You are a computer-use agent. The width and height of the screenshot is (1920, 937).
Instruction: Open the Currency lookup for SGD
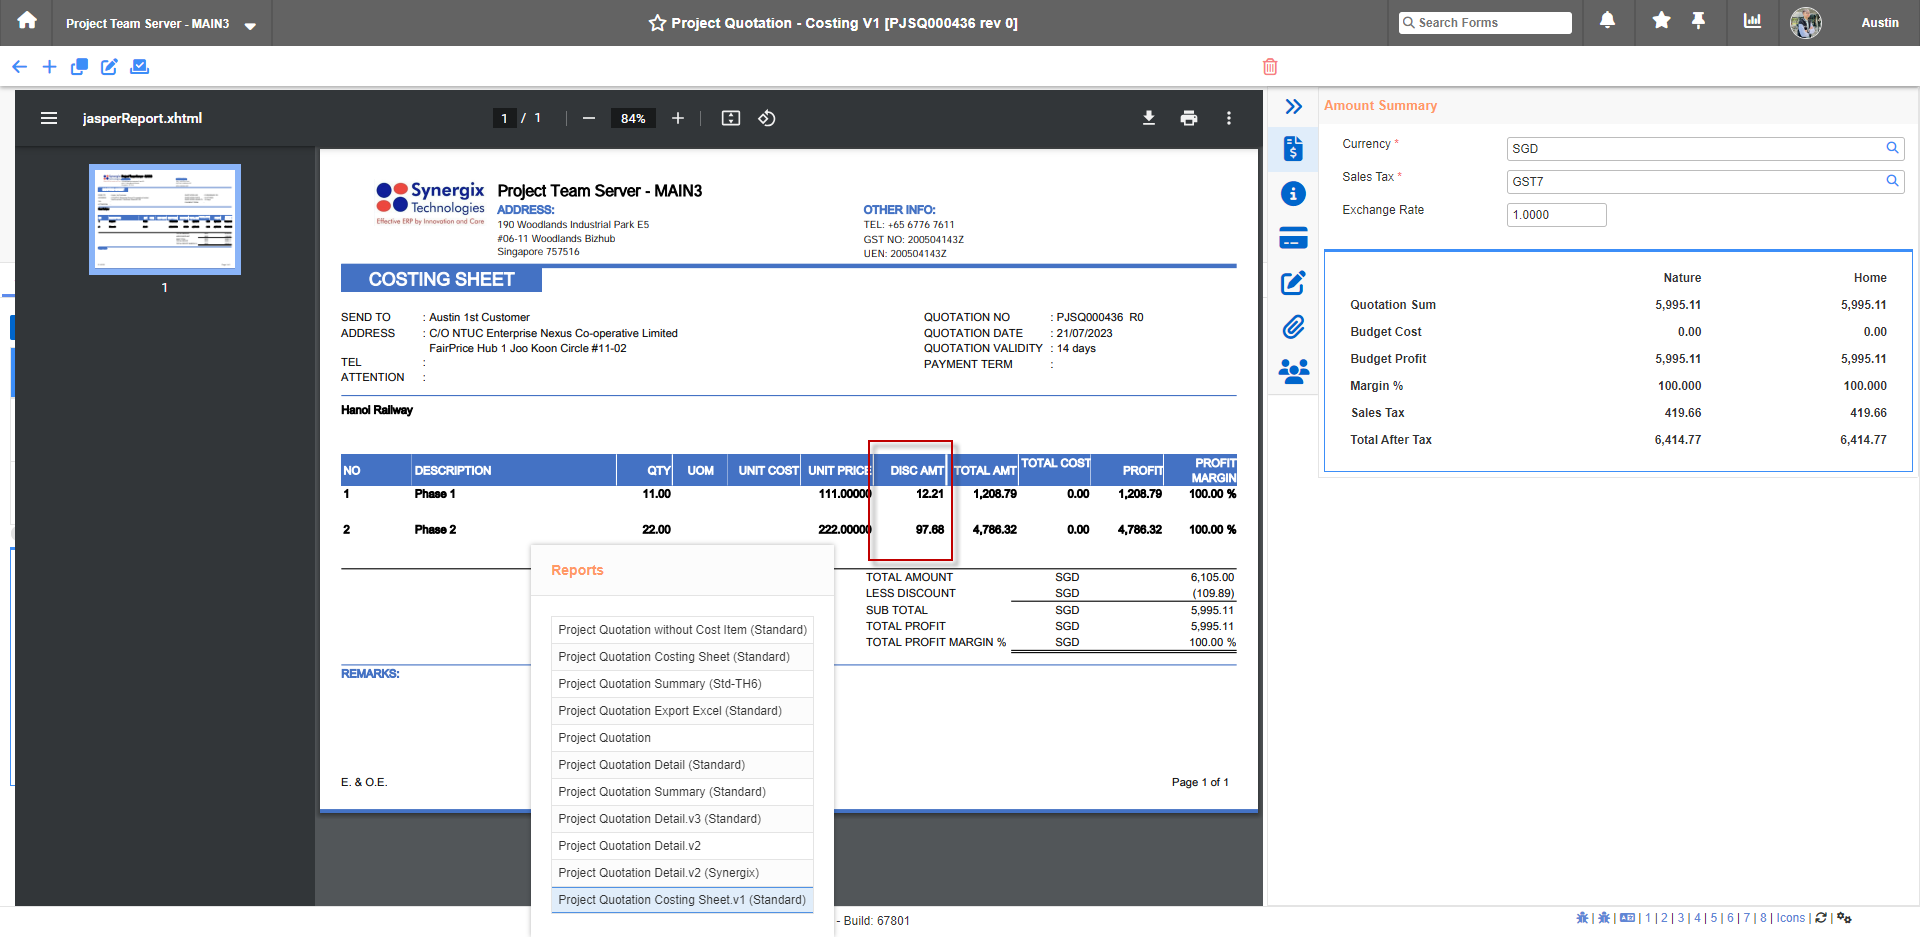coord(1892,147)
